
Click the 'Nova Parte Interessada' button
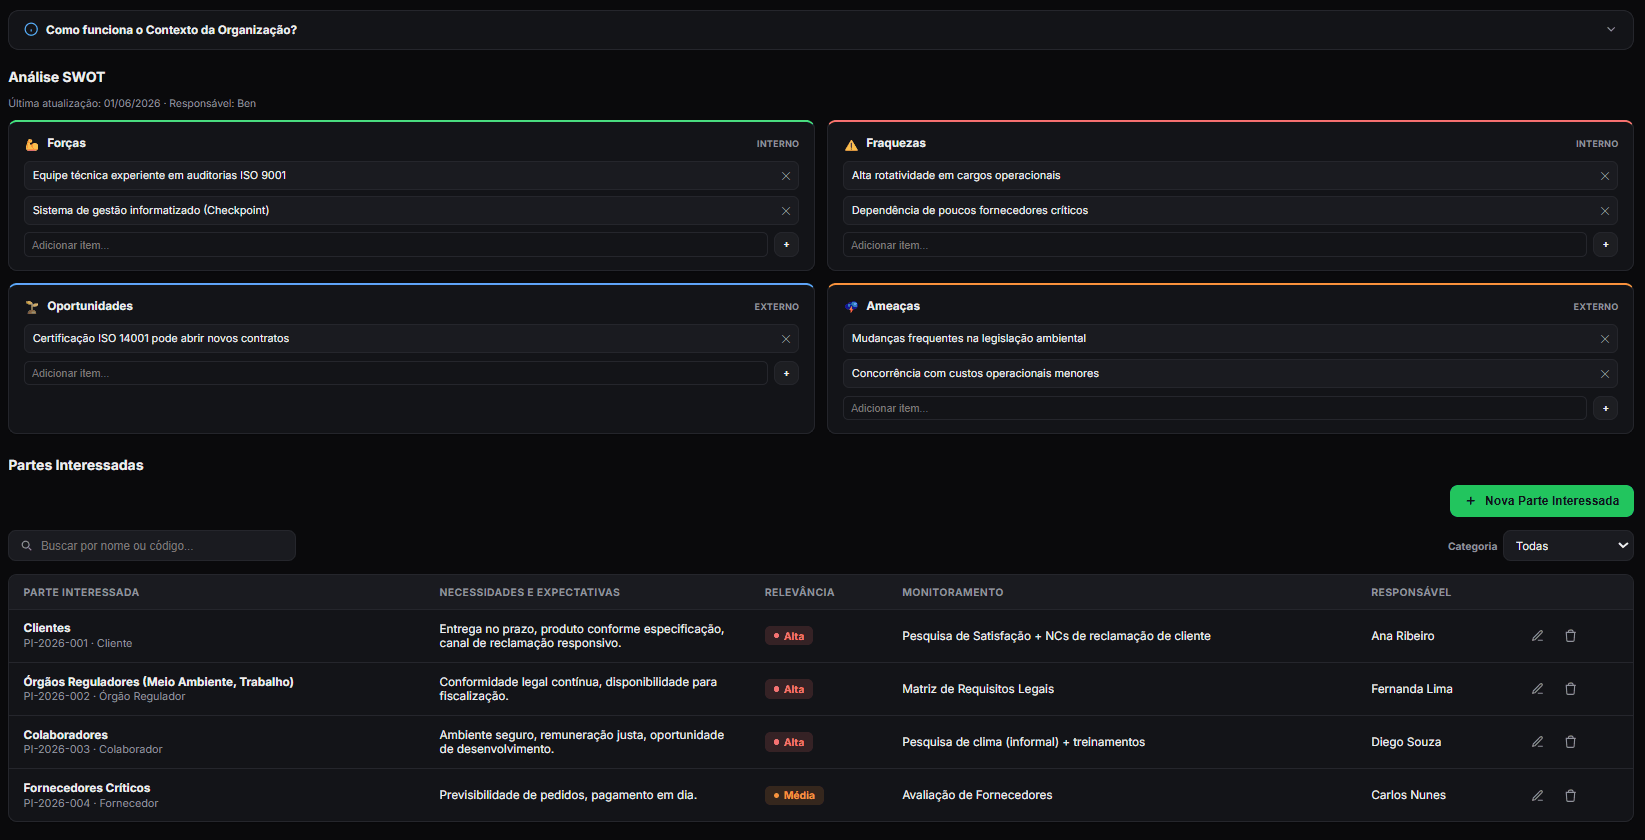point(1542,501)
